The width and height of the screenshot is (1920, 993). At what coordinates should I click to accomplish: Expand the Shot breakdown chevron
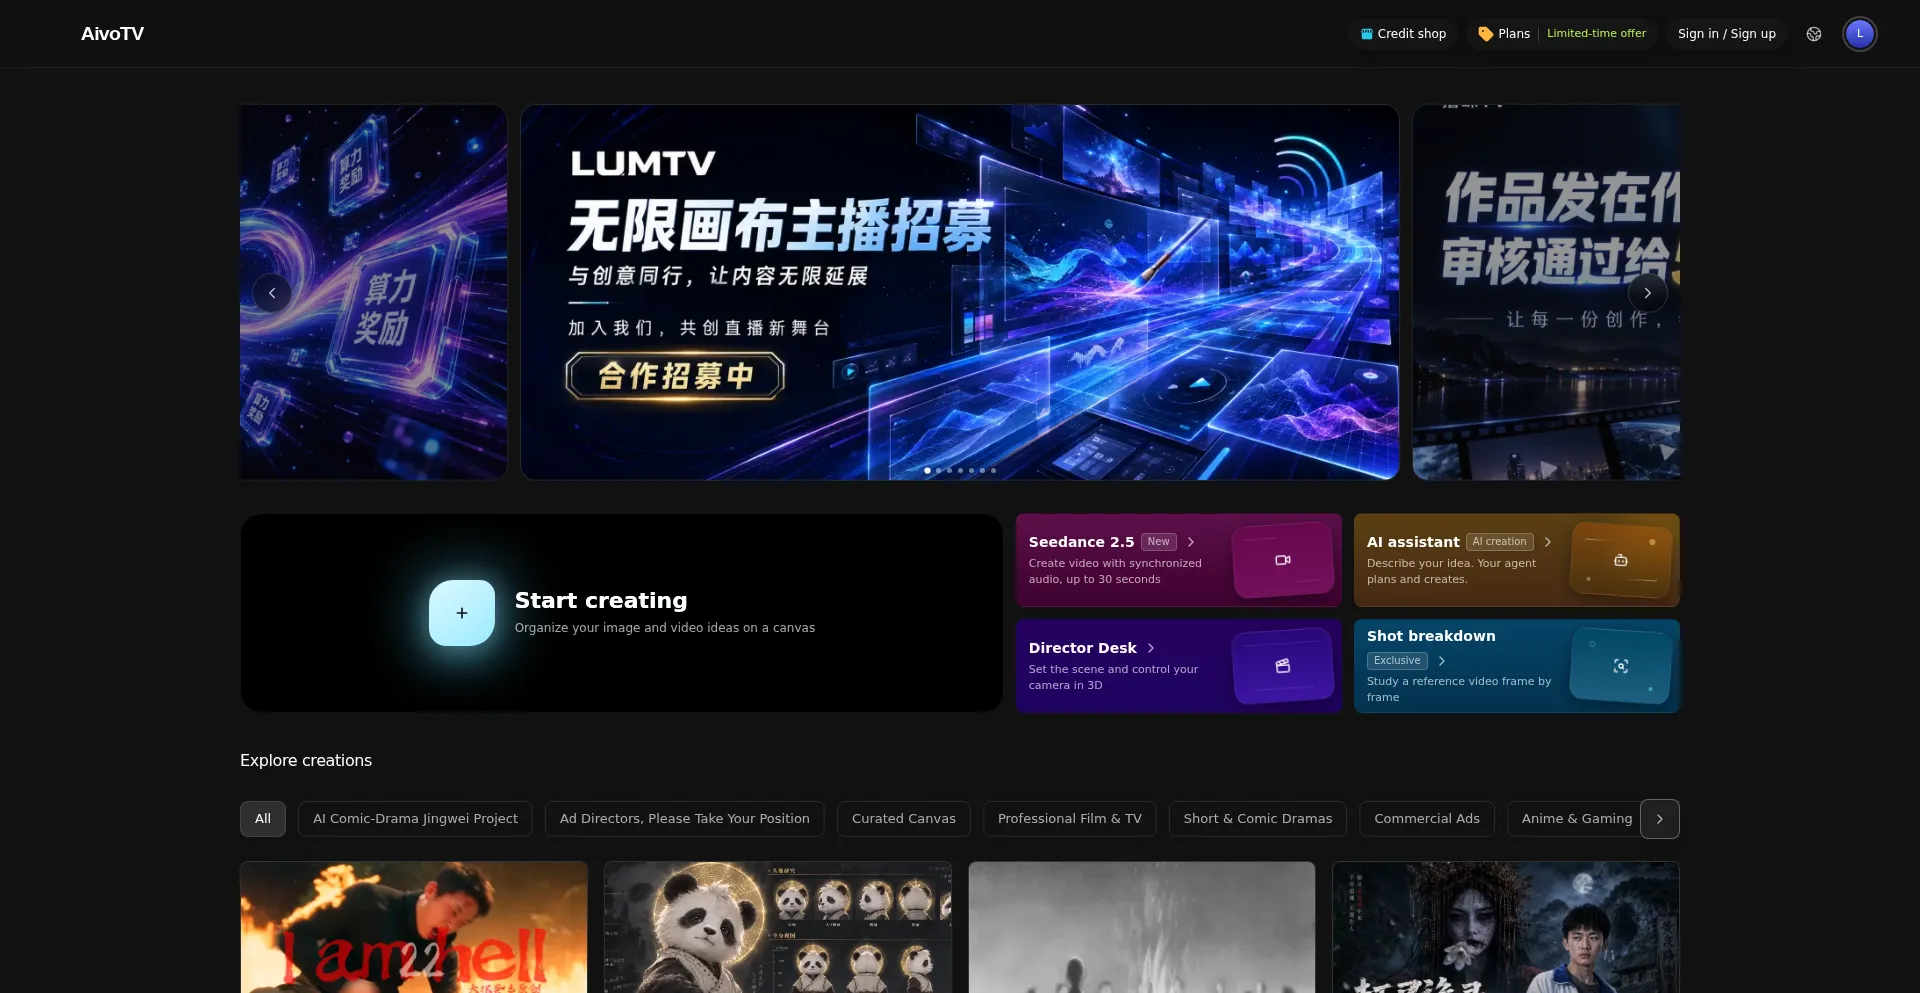(x=1442, y=661)
